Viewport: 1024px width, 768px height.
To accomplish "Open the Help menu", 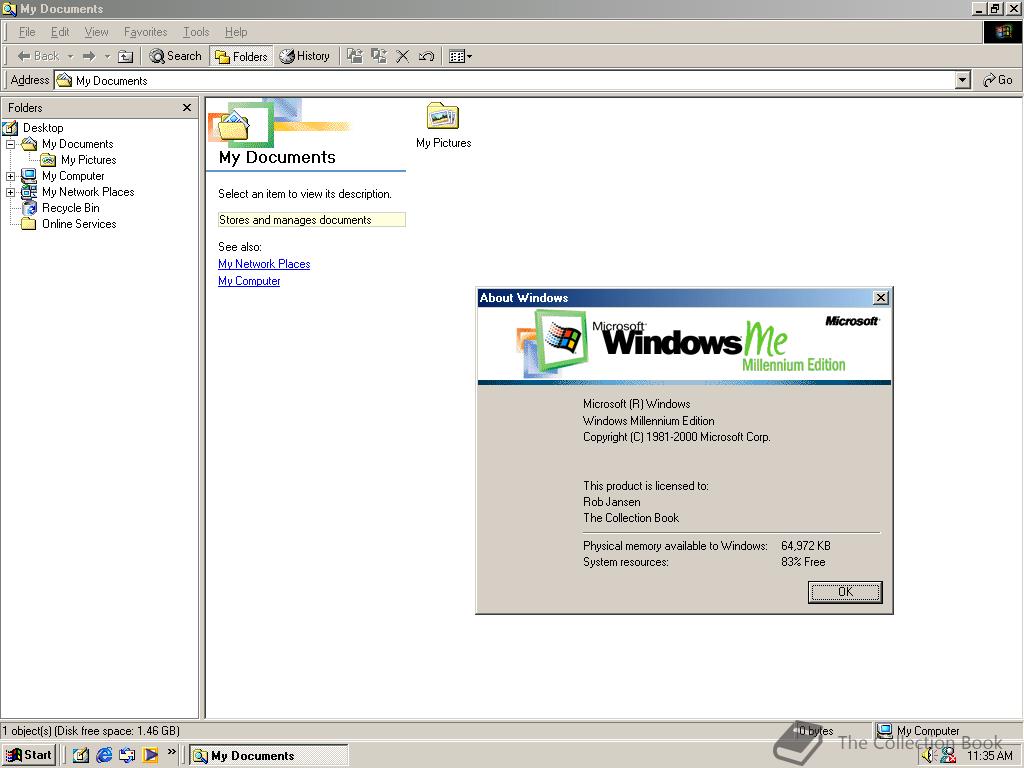I will pyautogui.click(x=236, y=32).
